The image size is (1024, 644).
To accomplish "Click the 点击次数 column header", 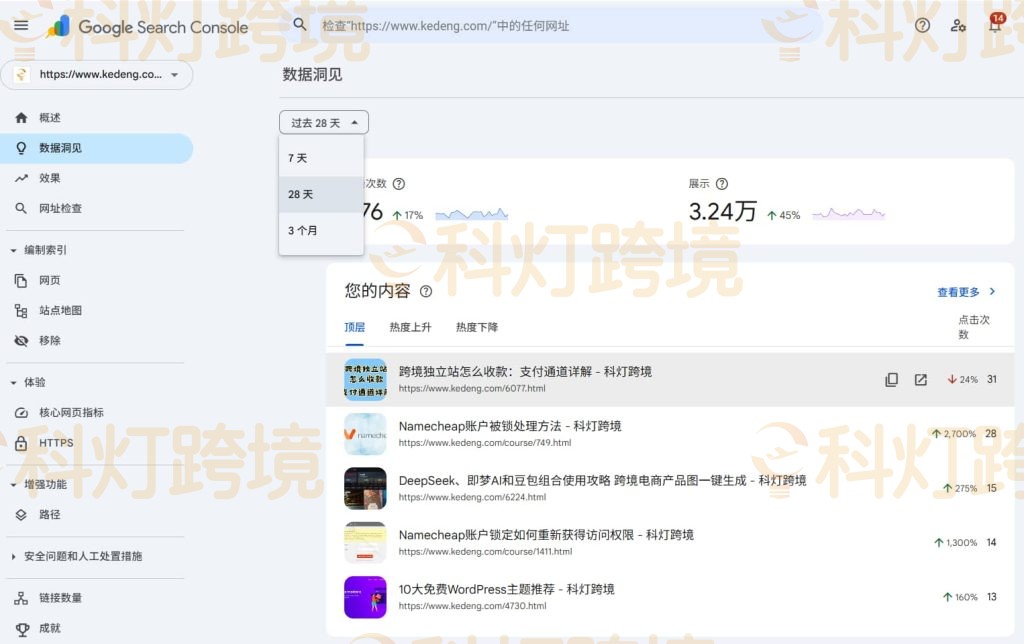I will tap(973, 327).
